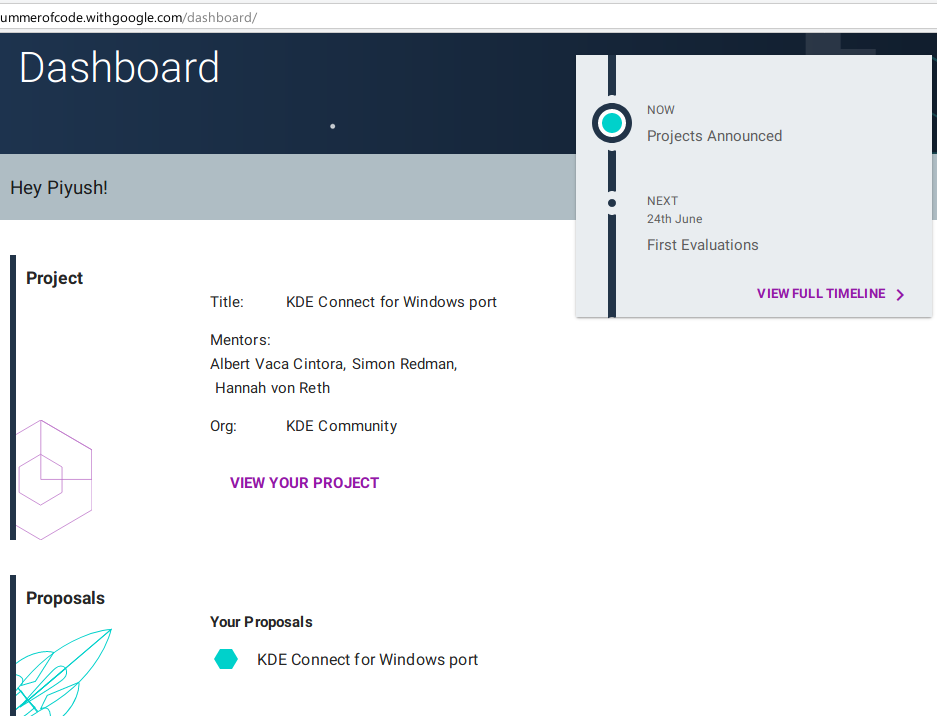This screenshot has width=937, height=716.
Task: Click the chevron arrow beside View Full Timeline
Action: click(x=901, y=295)
